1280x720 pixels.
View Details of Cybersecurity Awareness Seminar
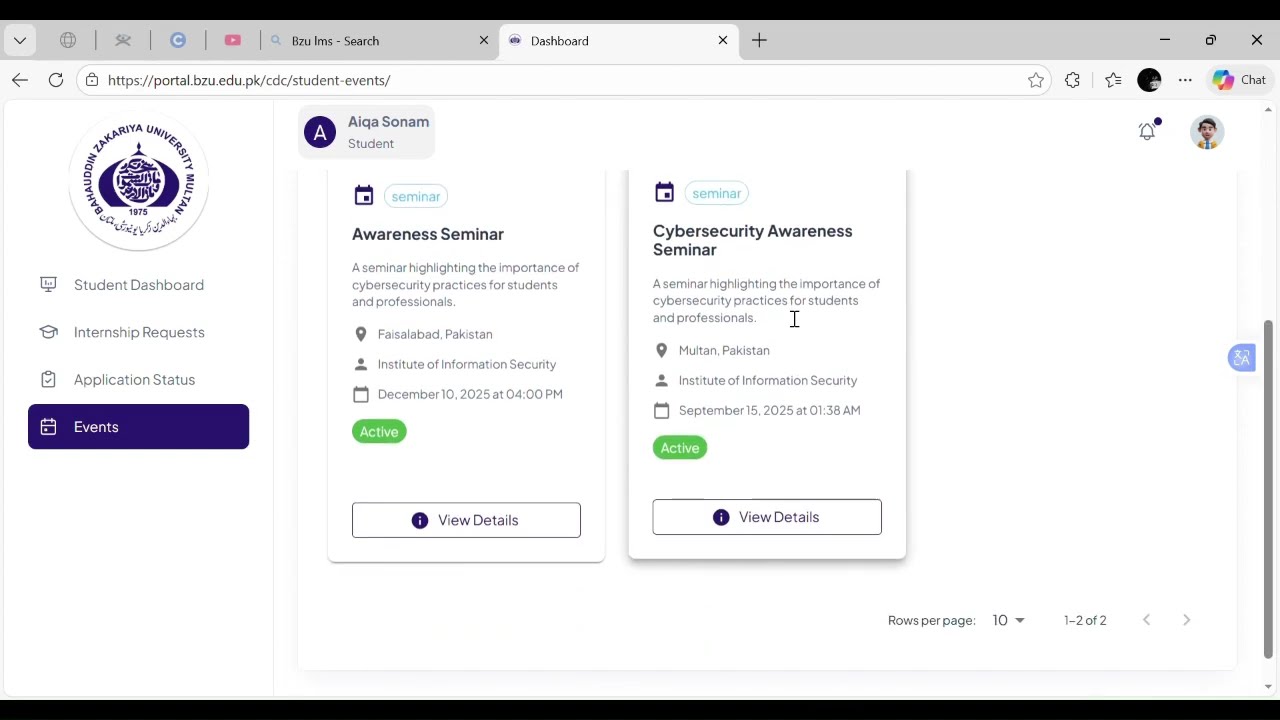point(767,517)
